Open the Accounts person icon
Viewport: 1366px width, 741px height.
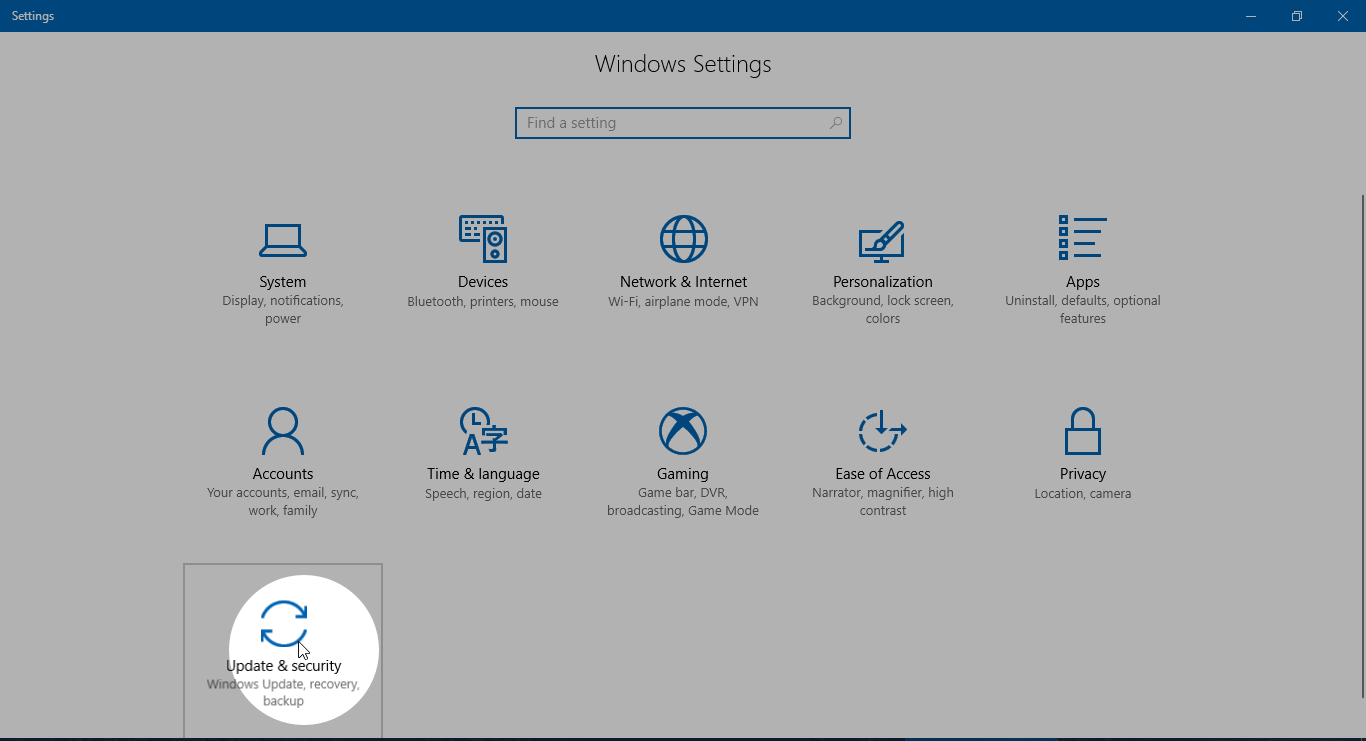tap(283, 431)
